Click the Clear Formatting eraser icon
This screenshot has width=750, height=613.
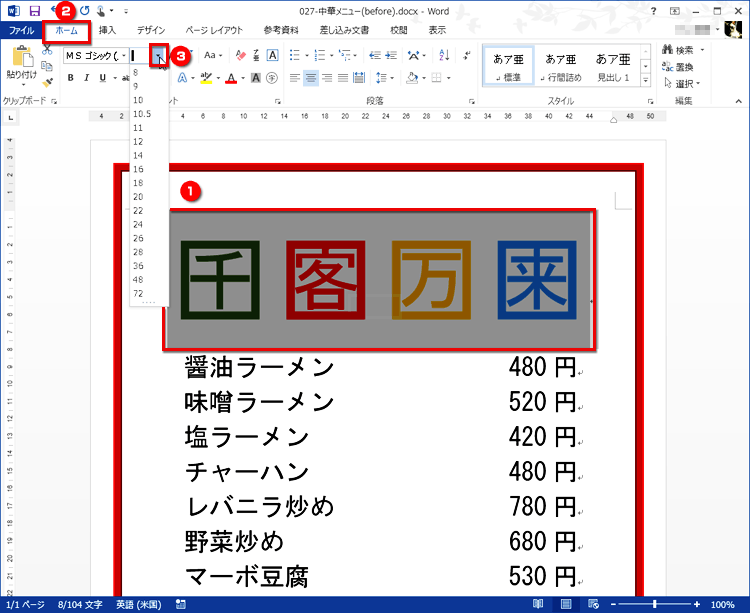pyautogui.click(x=241, y=55)
